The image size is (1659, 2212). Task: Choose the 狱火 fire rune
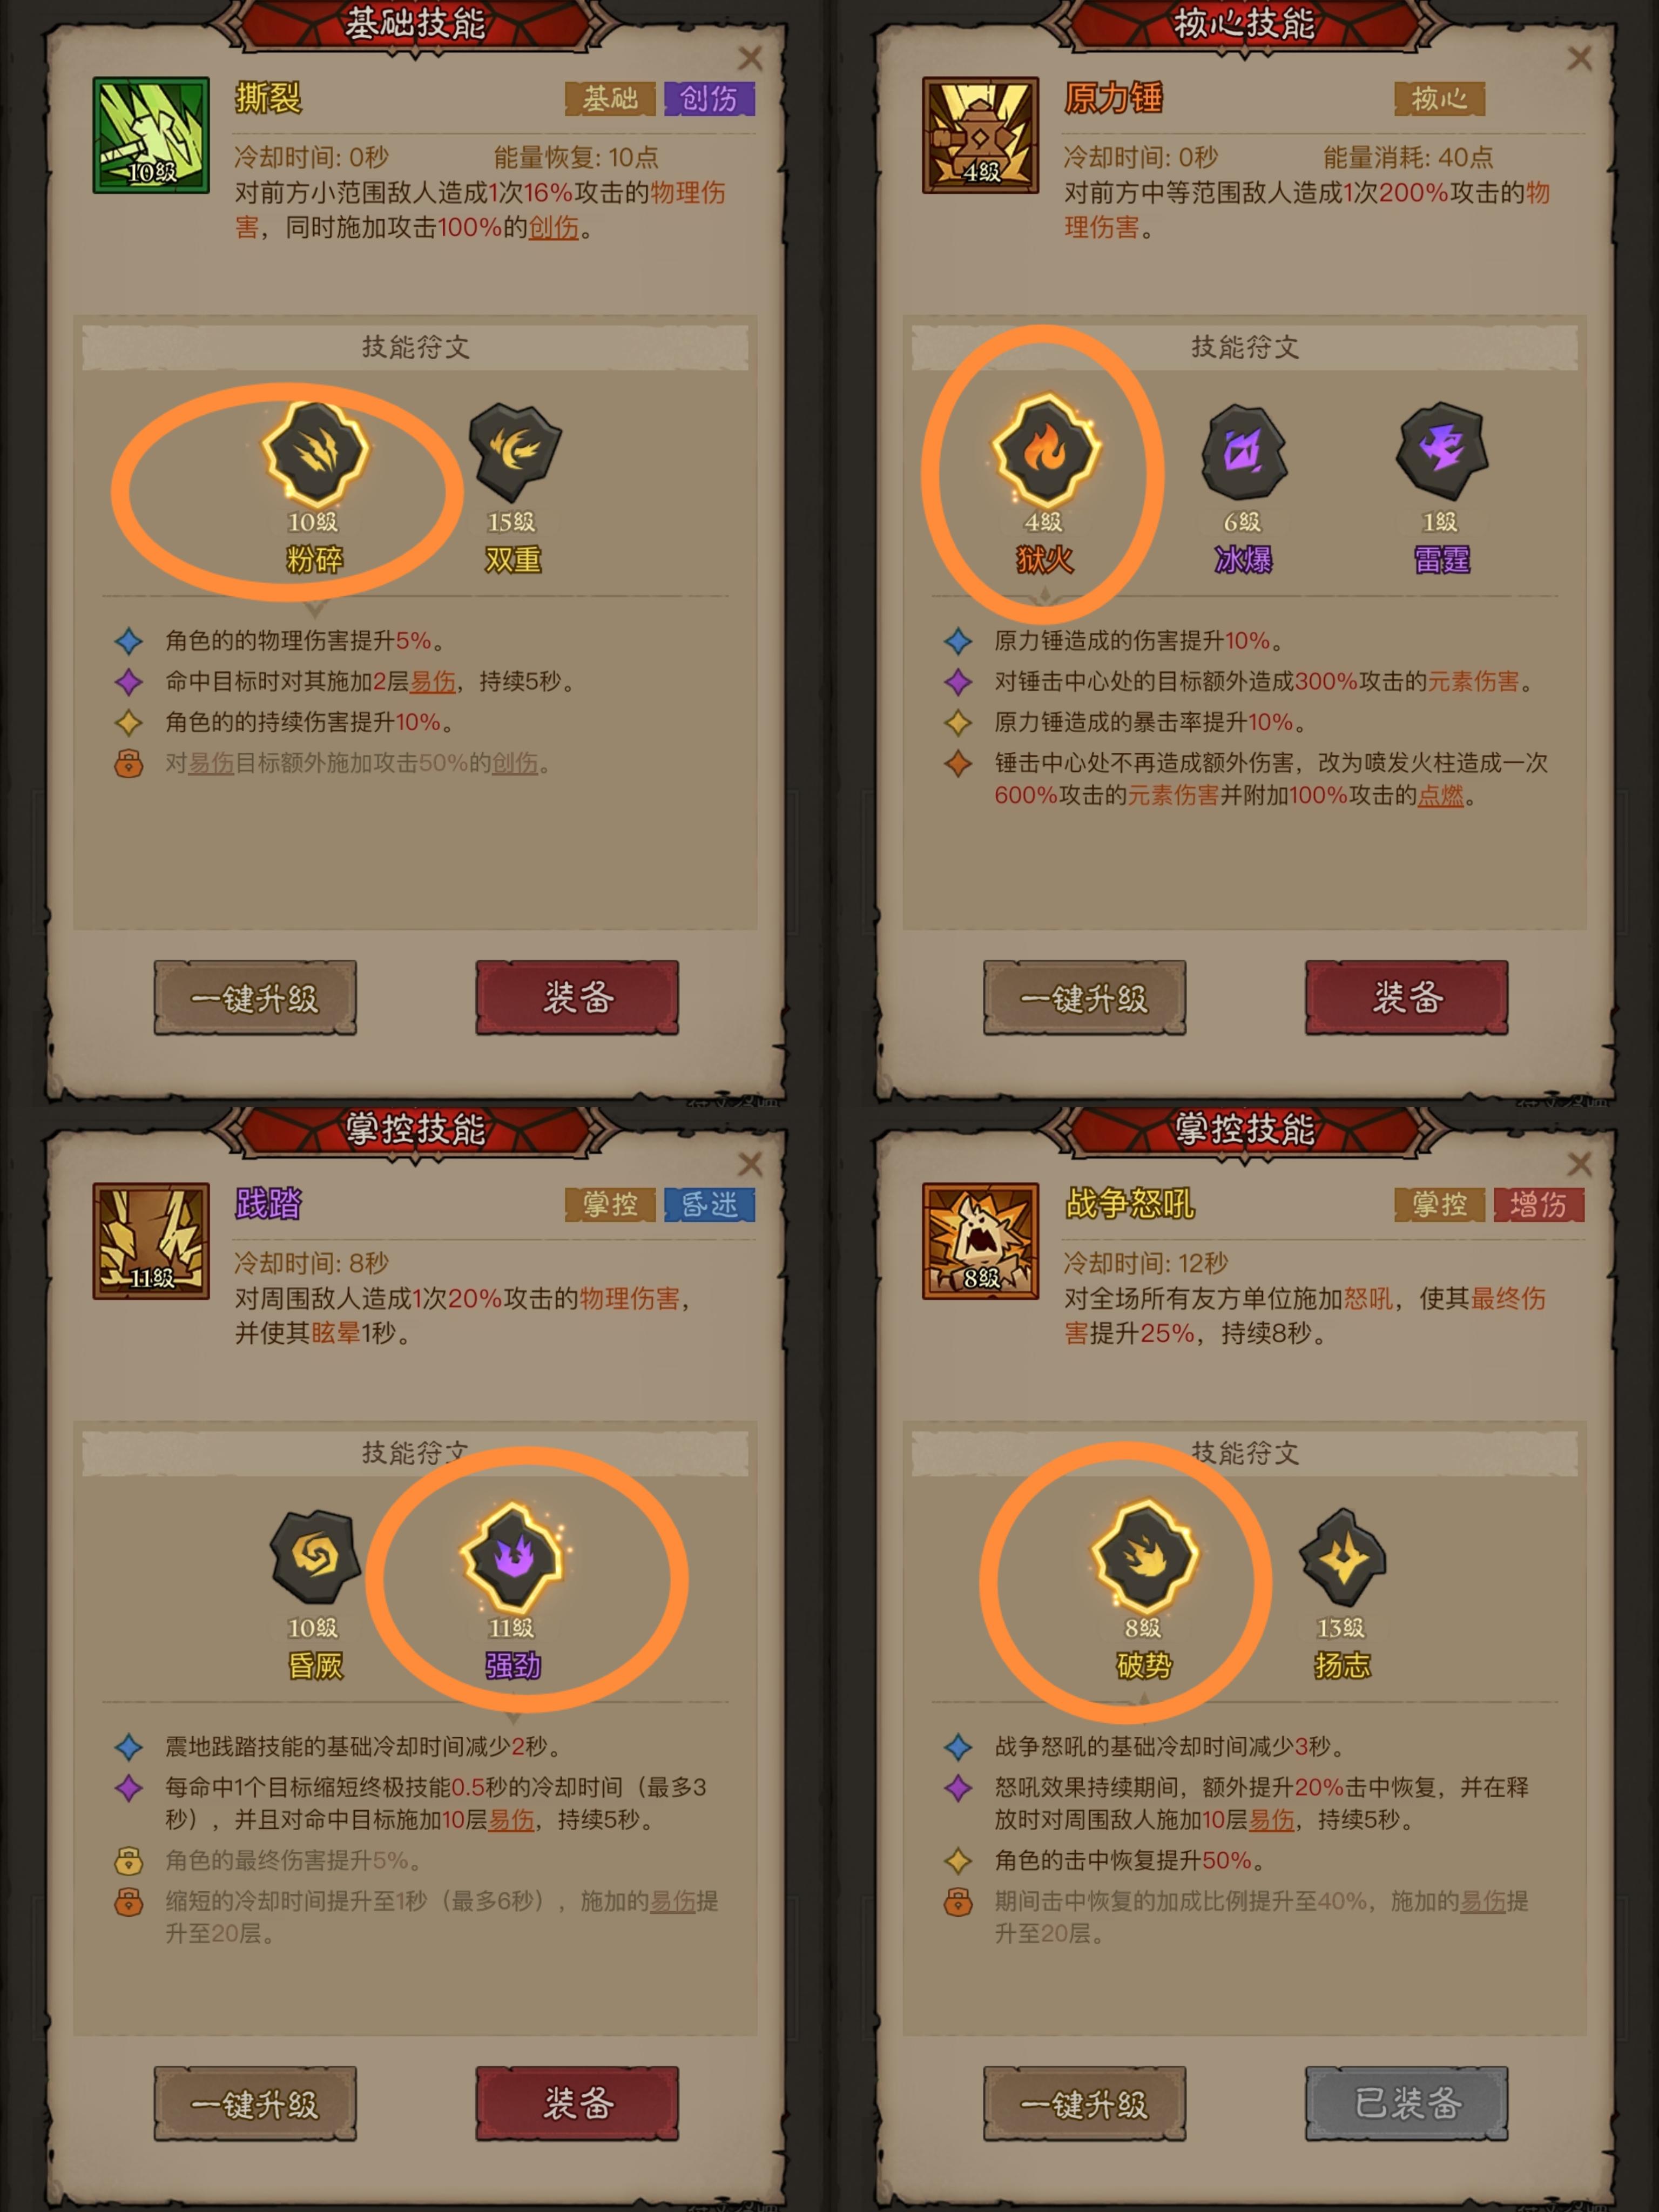pyautogui.click(x=1045, y=450)
